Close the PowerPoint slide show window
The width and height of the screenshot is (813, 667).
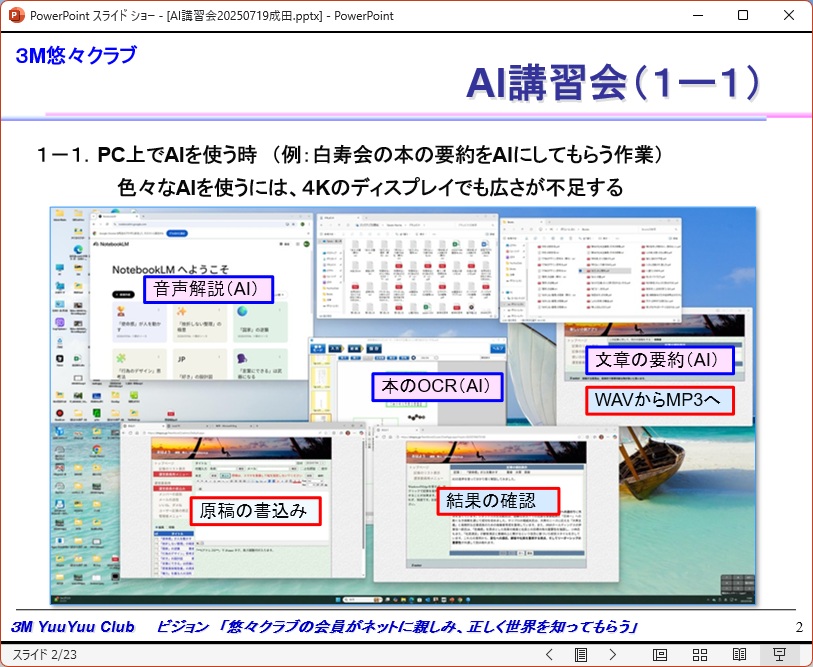[788, 16]
